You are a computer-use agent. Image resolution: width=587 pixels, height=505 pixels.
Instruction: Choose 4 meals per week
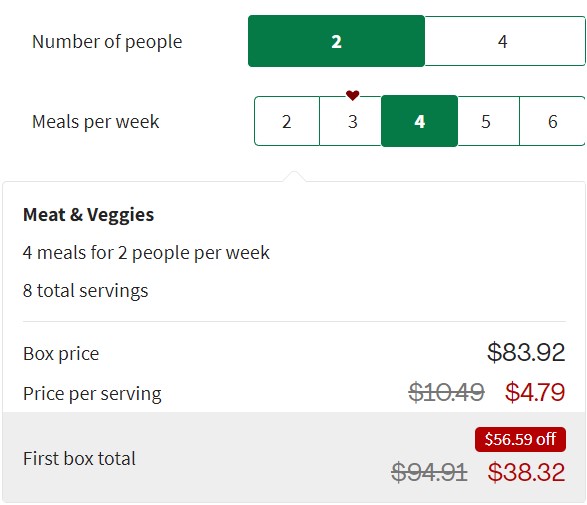click(419, 121)
